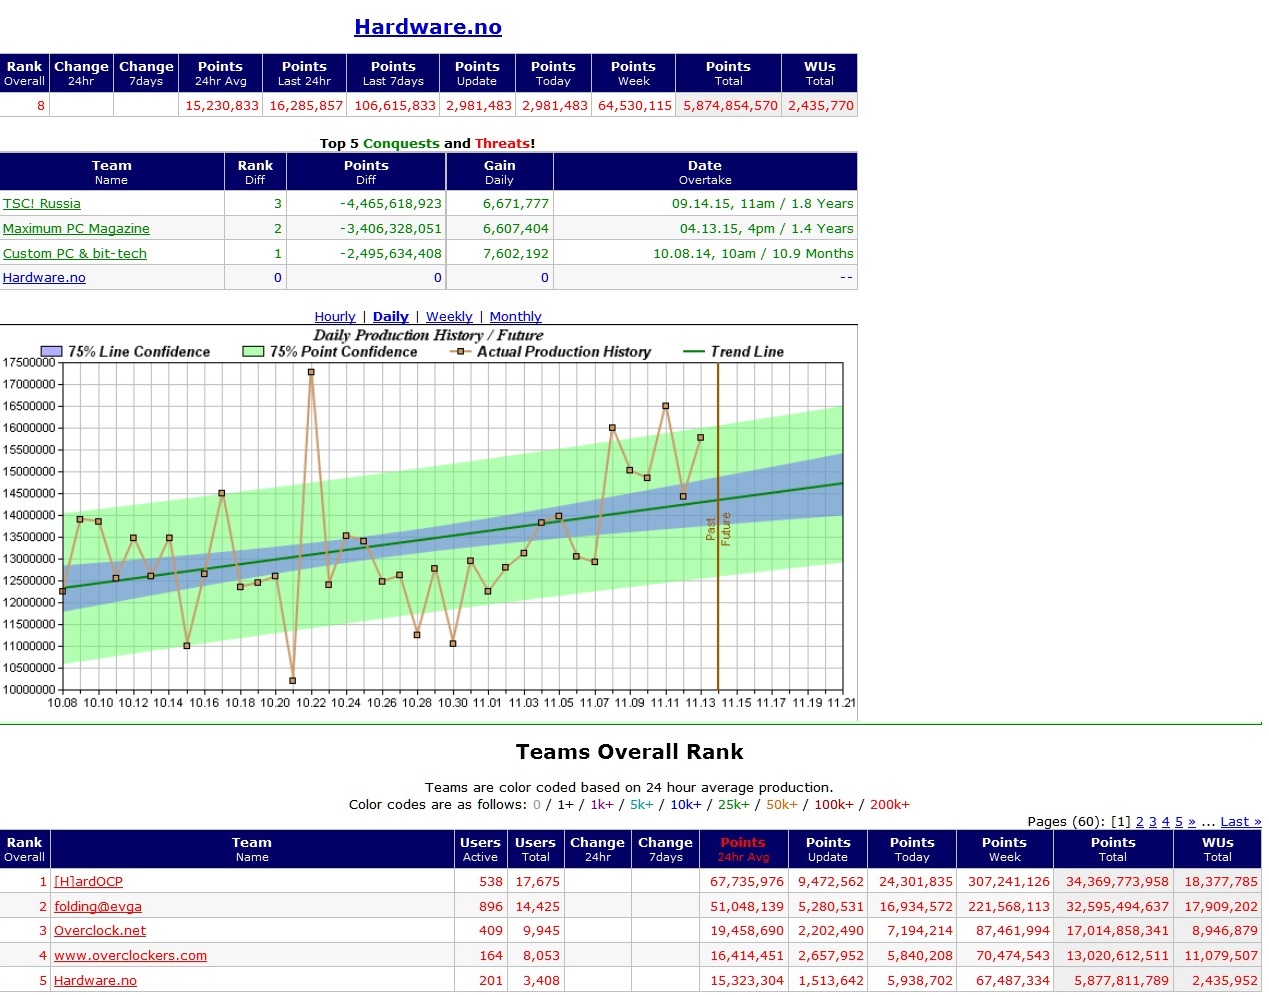This screenshot has height=995, width=1269.
Task: Click Actual Production History legend marker
Action: click(461, 351)
